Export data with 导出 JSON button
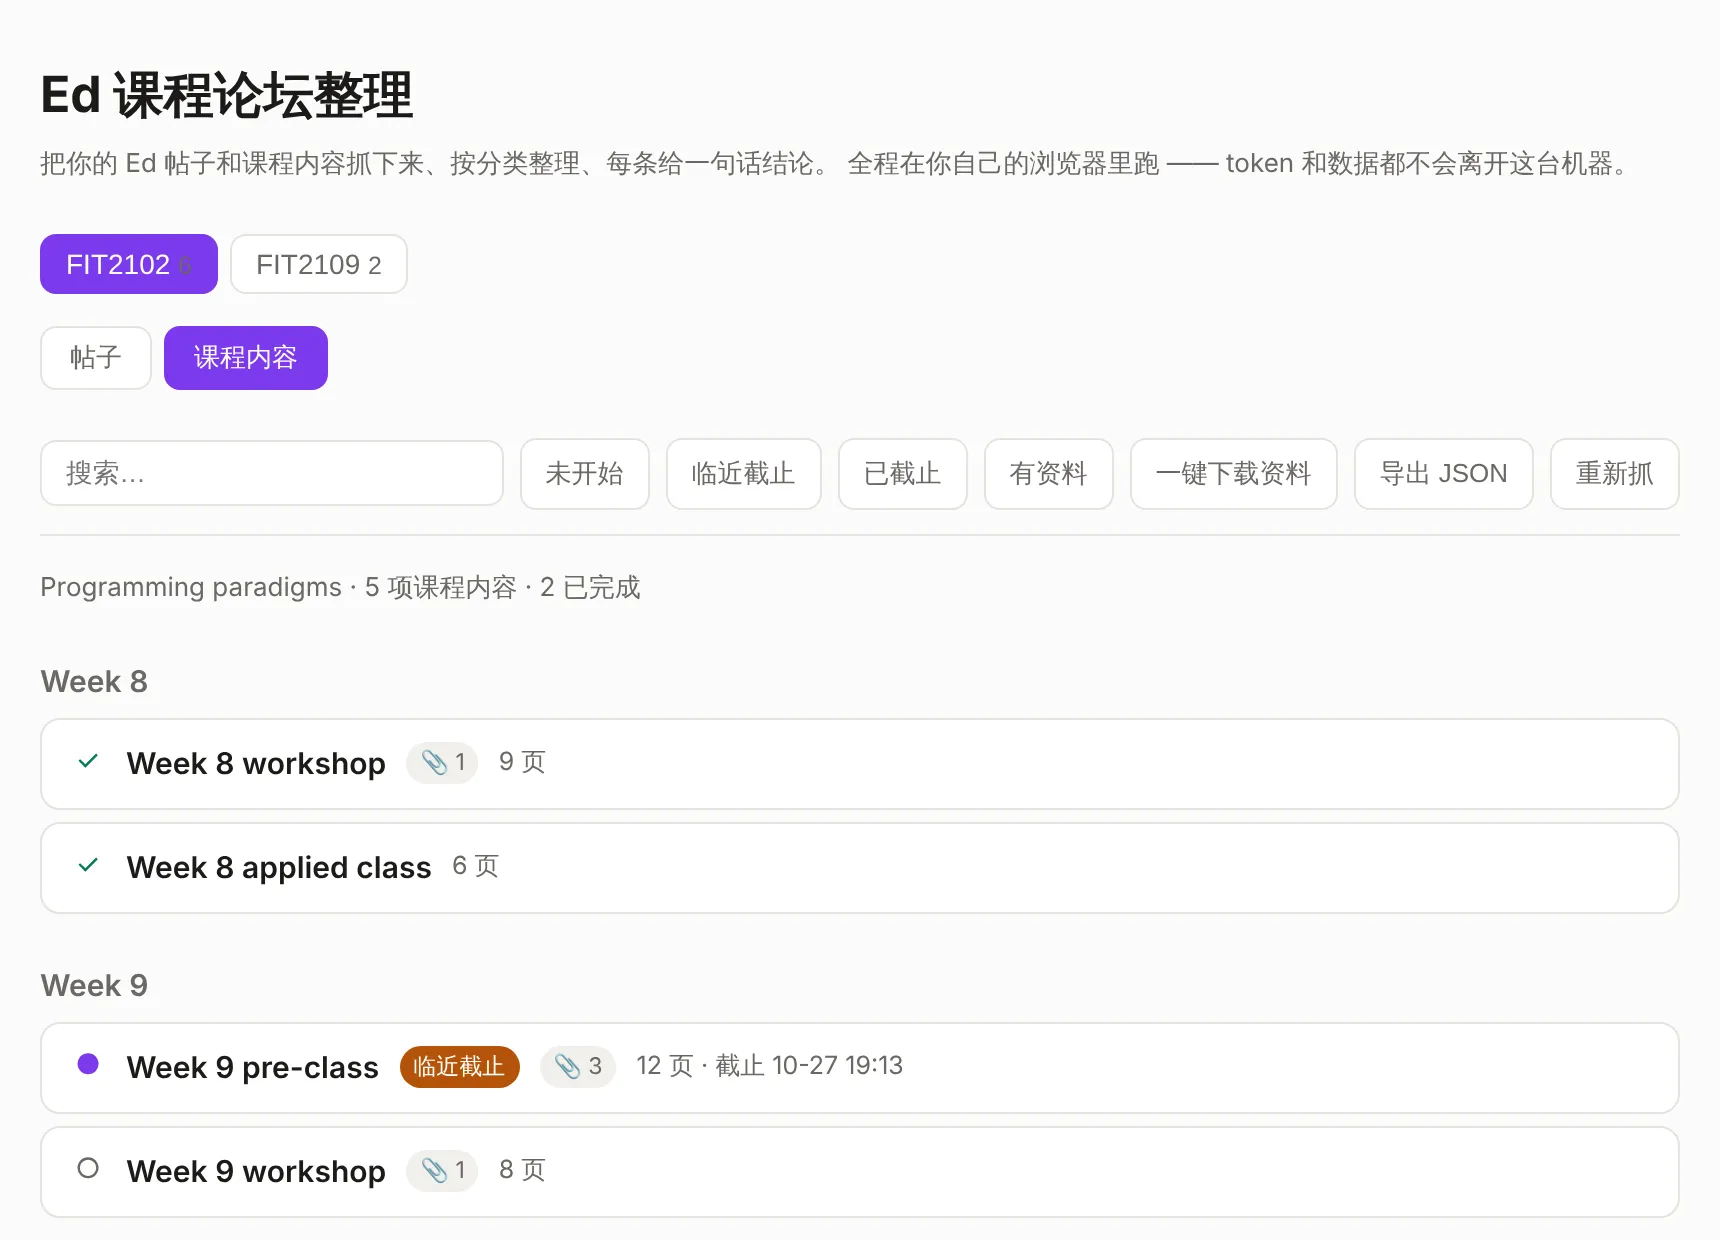The width and height of the screenshot is (1720, 1240). [x=1444, y=474]
